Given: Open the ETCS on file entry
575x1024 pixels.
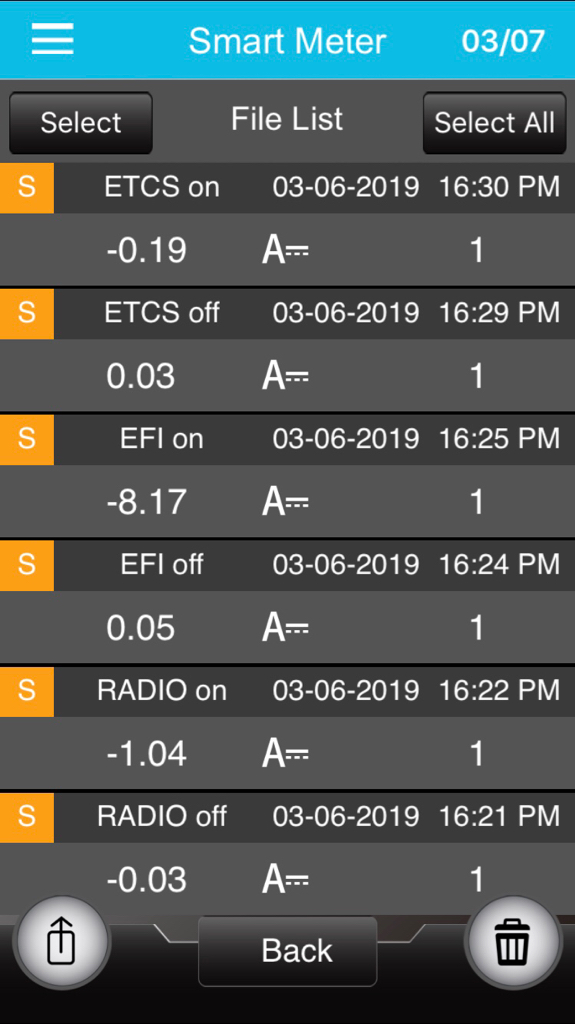Looking at the screenshot, I should 288,224.
